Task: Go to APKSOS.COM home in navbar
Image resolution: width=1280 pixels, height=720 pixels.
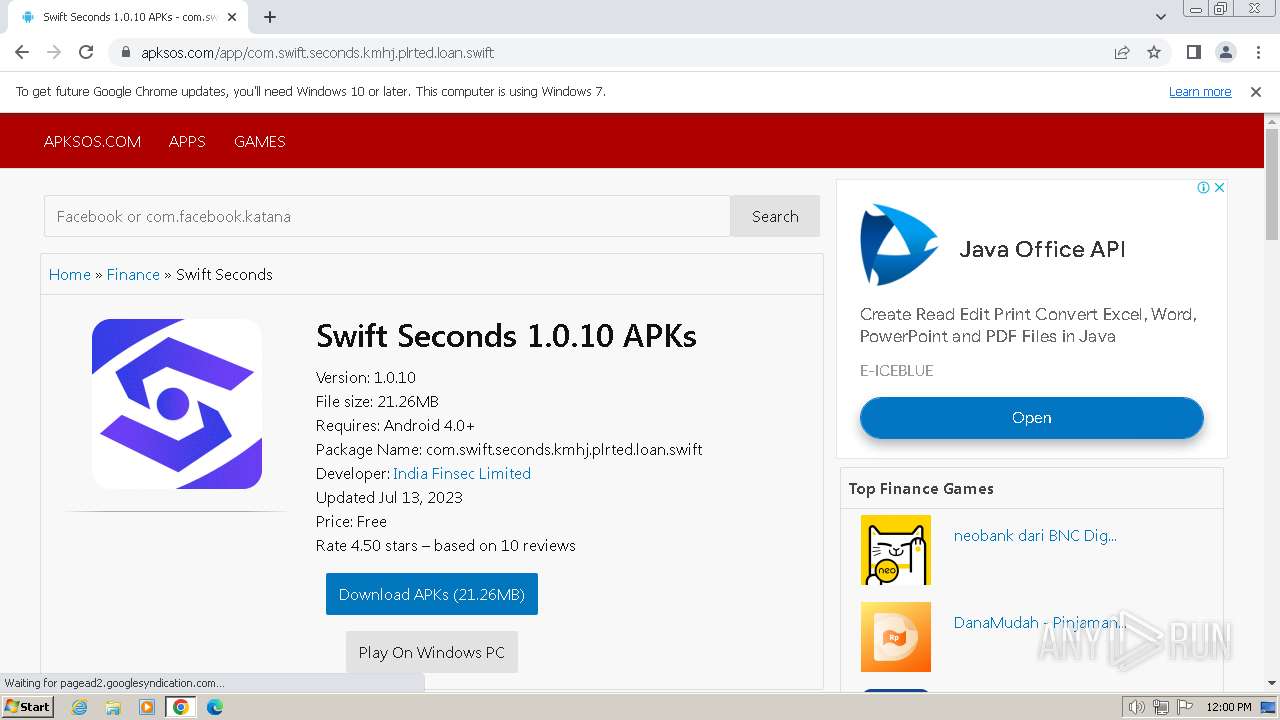Action: [x=92, y=141]
